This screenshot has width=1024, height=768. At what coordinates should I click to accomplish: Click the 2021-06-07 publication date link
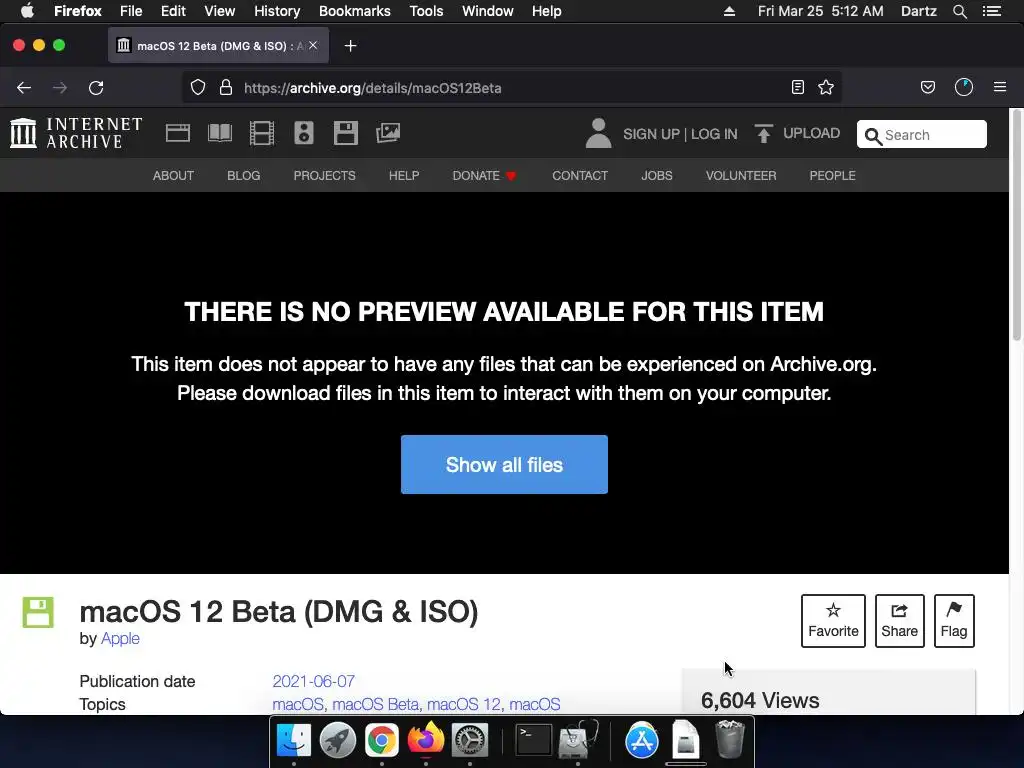coord(313,681)
